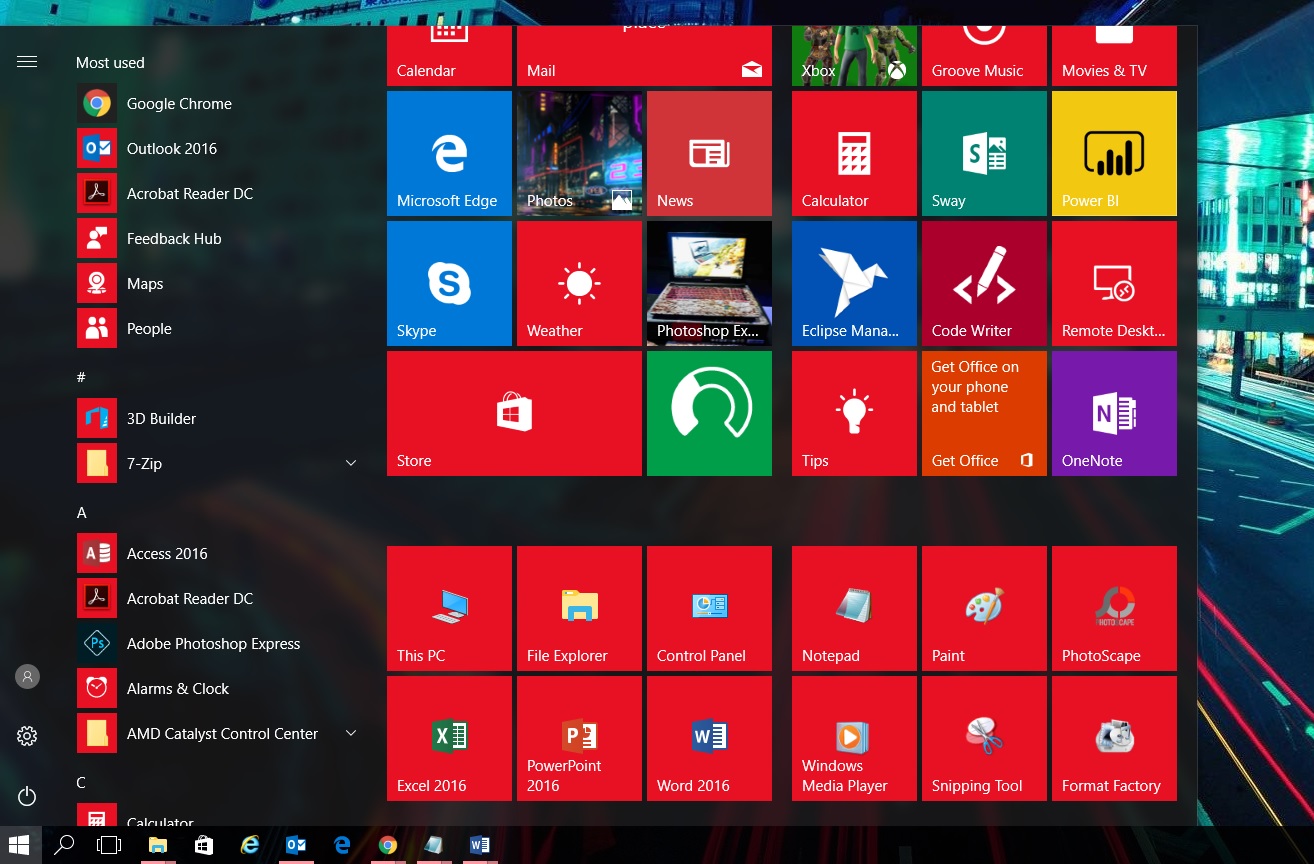The height and width of the screenshot is (864, 1314).
Task: Open the Mail tile
Action: pos(644,56)
